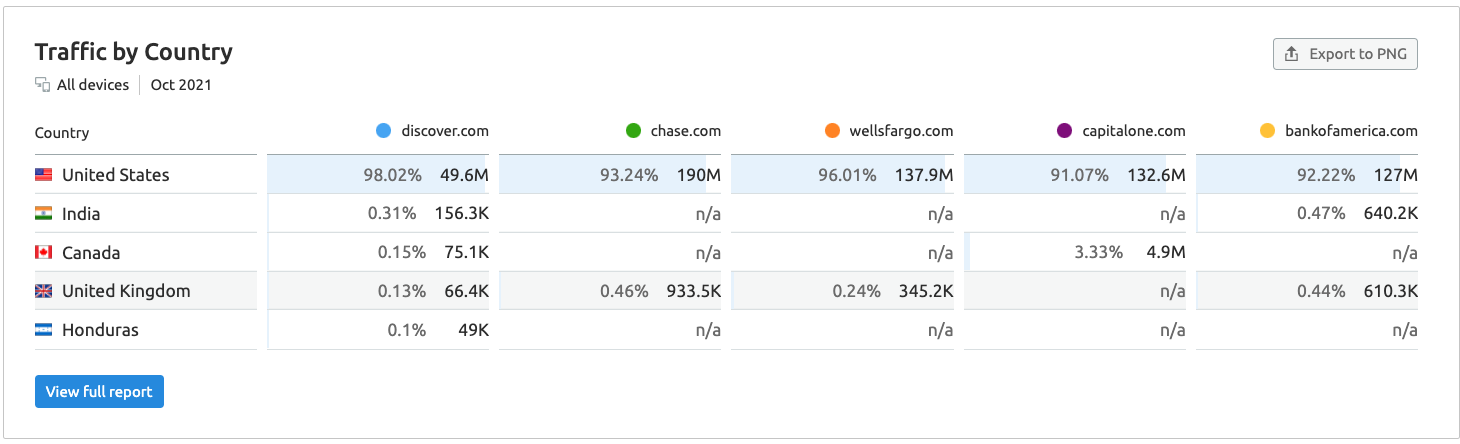Select the discover.com column header
This screenshot has height=444, width=1460.
pos(445,131)
